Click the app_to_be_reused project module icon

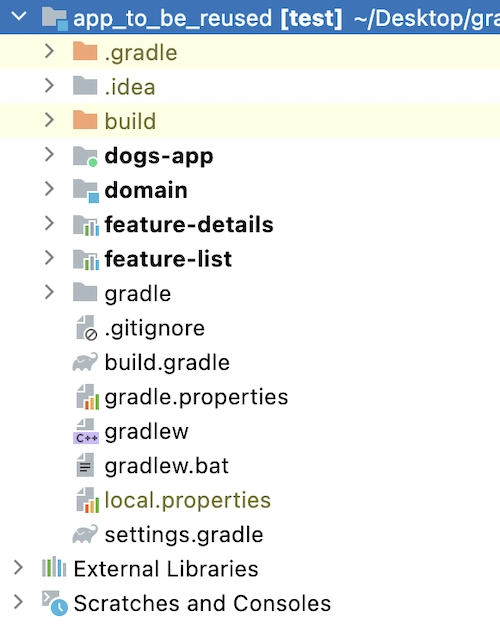pyautogui.click(x=55, y=18)
